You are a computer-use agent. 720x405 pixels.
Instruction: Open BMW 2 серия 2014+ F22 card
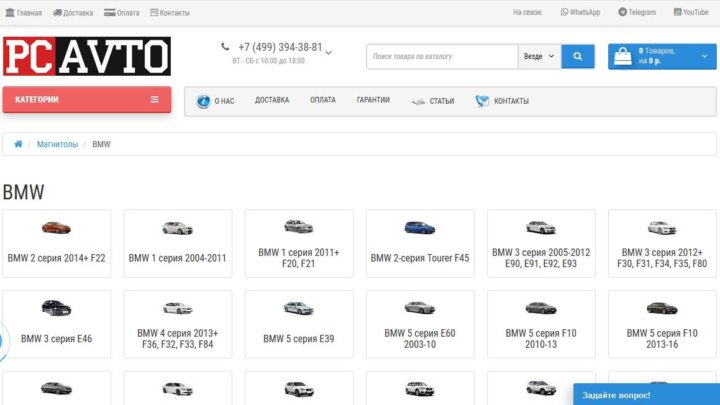tap(56, 243)
